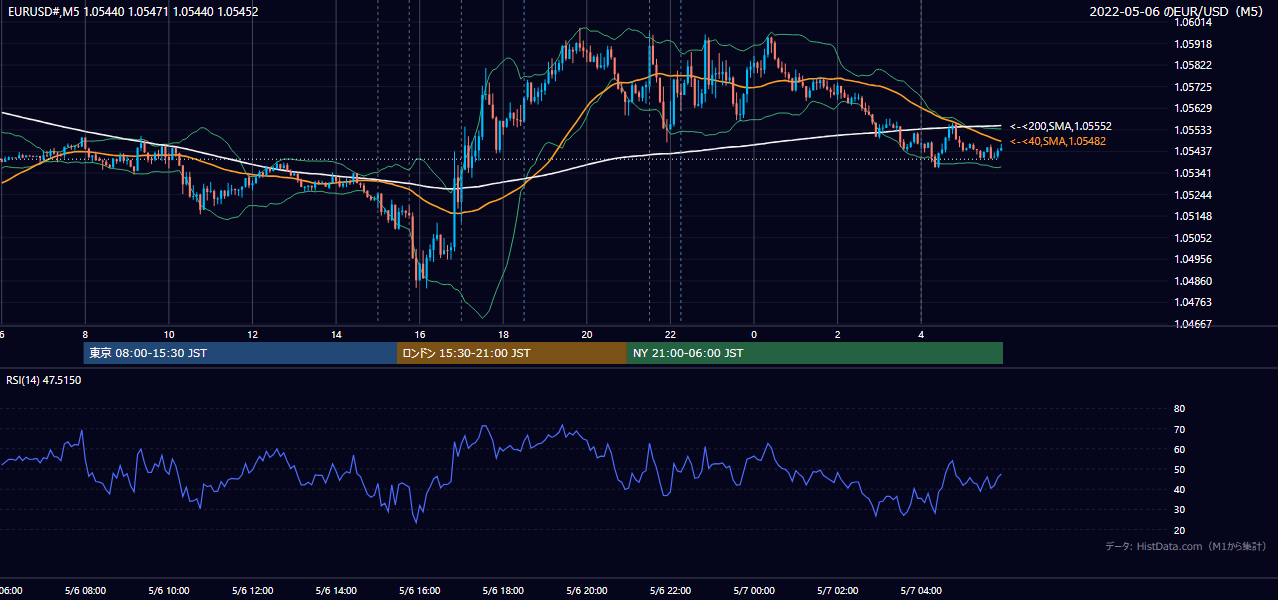Click hour 22 on price chart time axis

pos(671,334)
